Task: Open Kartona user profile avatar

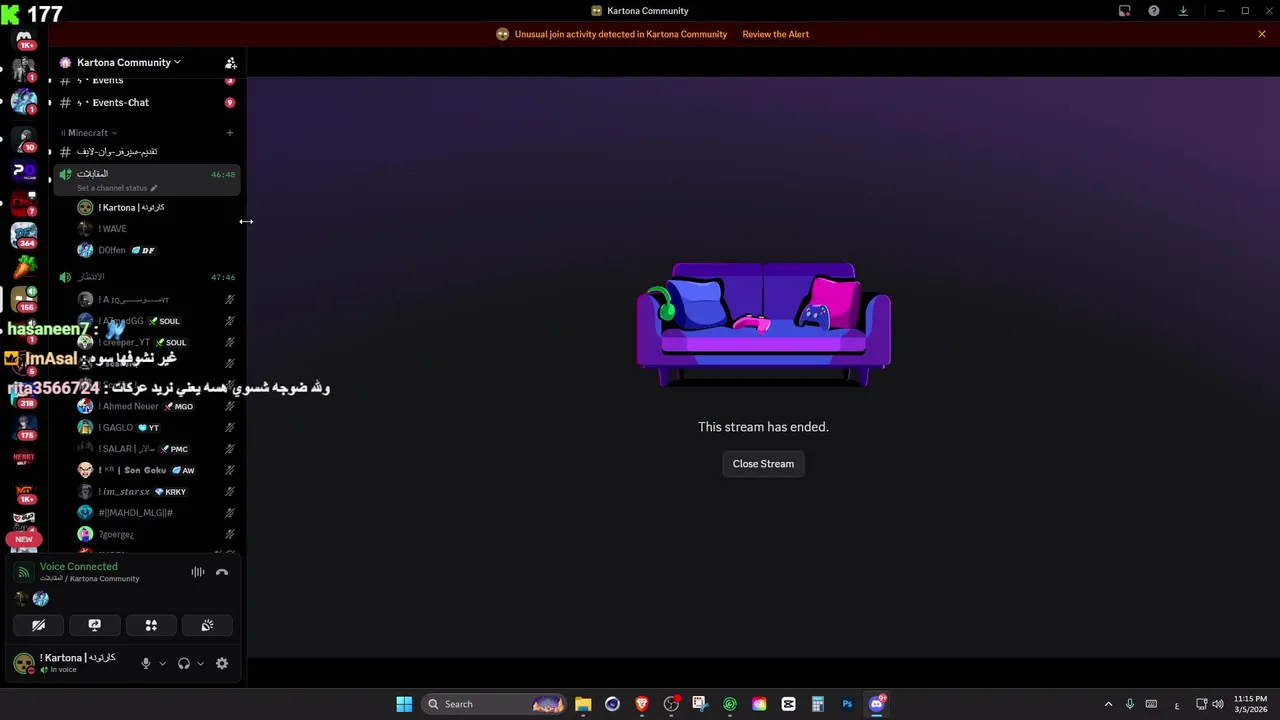Action: click(23, 663)
